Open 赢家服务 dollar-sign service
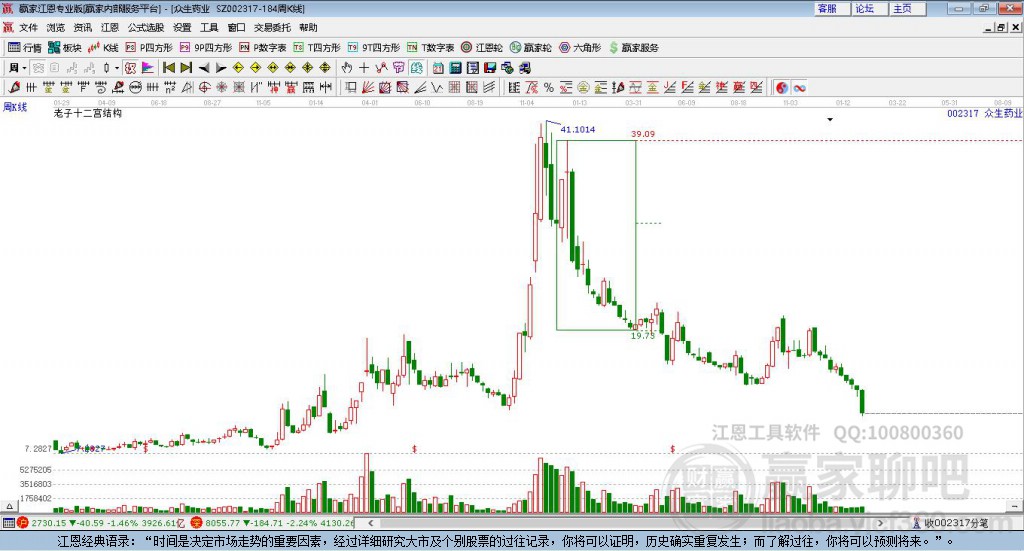The image size is (1024, 551). (633, 48)
